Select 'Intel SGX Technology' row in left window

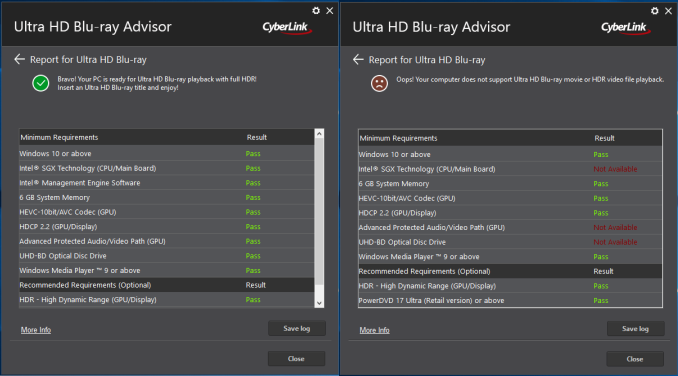pyautogui.click(x=166, y=168)
